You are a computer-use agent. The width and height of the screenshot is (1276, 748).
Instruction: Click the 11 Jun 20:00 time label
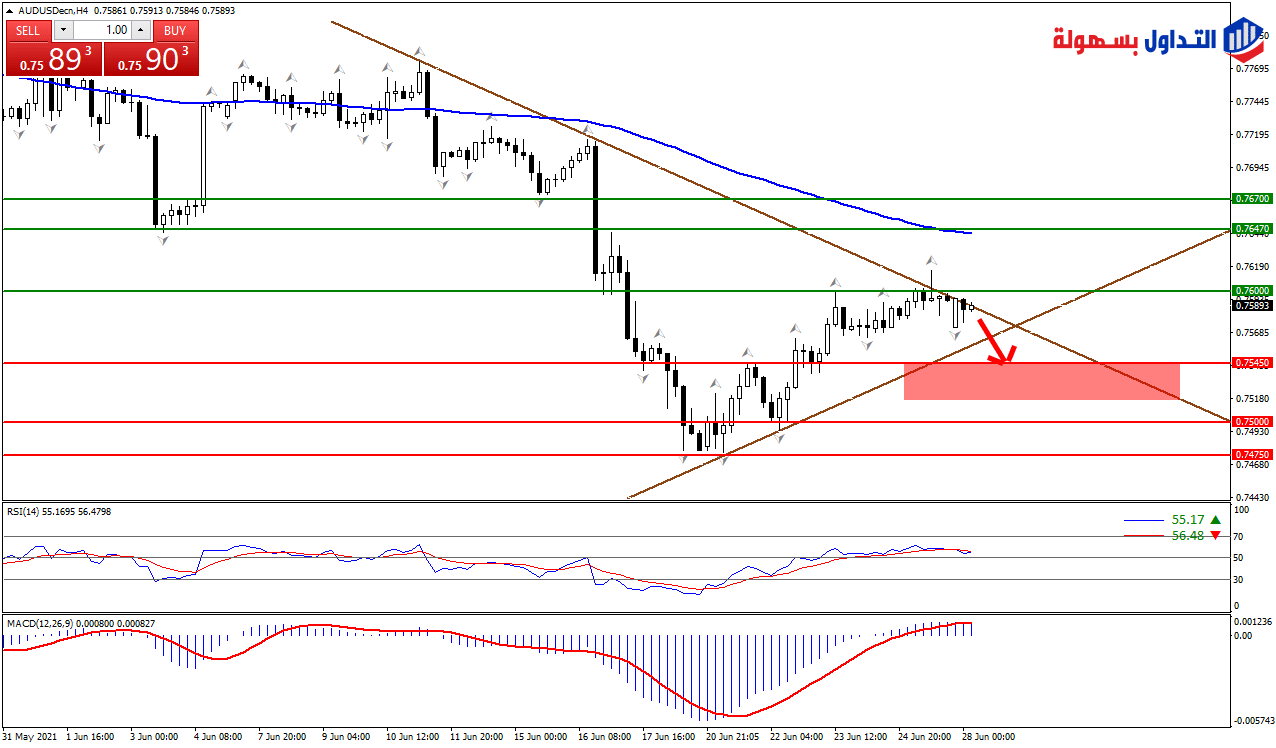477,737
